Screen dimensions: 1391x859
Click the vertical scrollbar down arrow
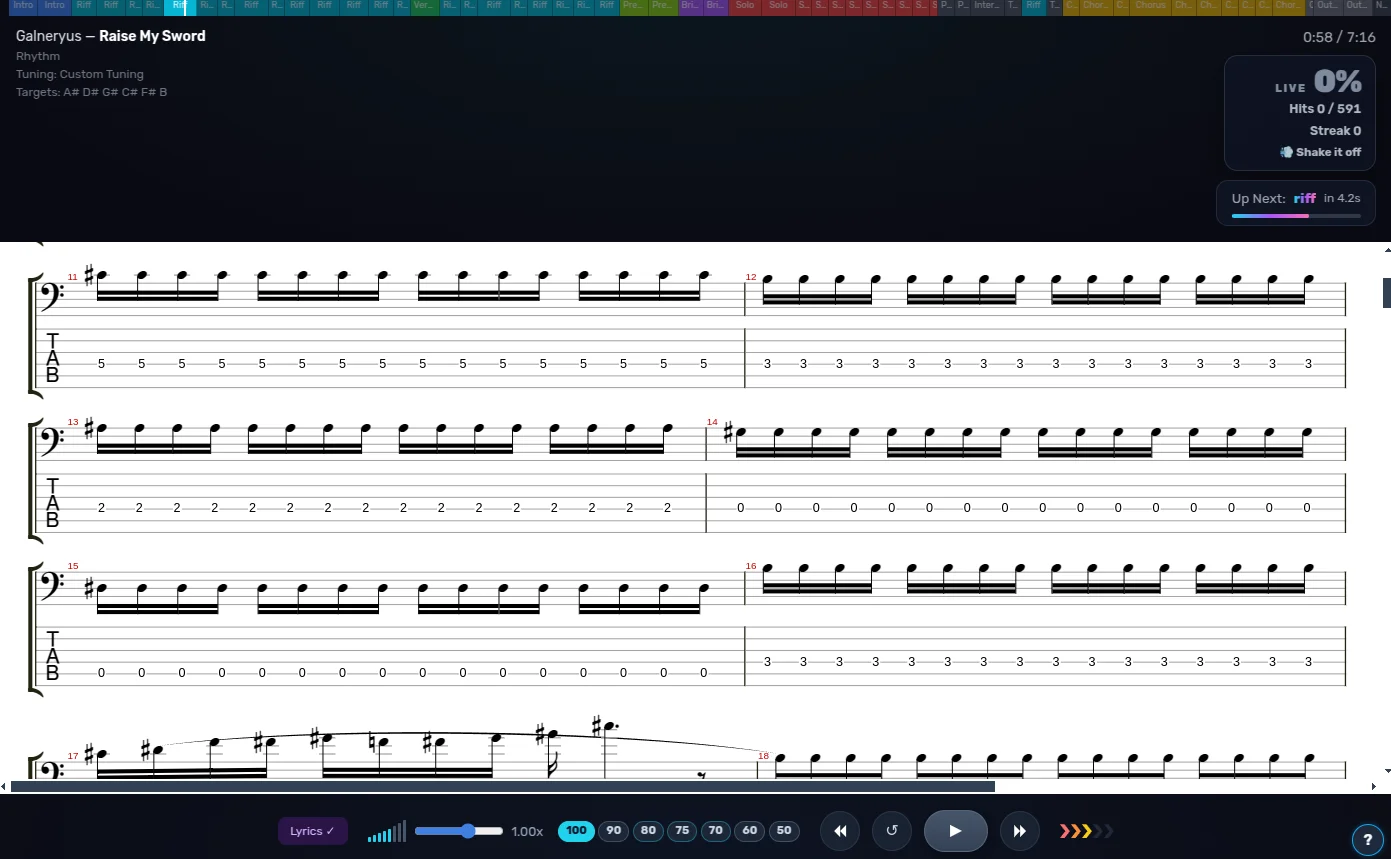[1386, 772]
